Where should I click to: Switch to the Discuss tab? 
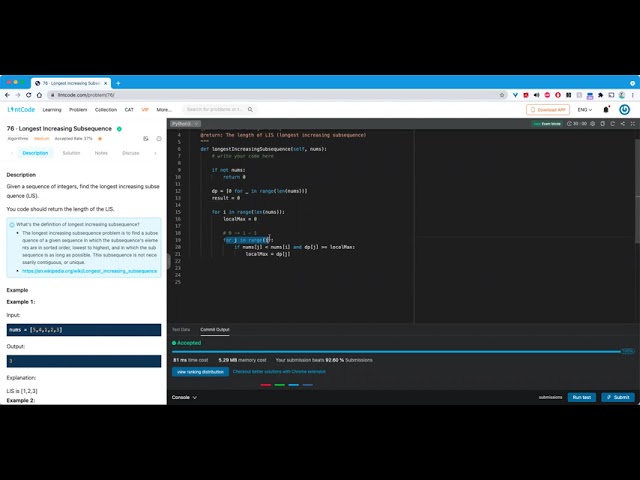(x=131, y=153)
